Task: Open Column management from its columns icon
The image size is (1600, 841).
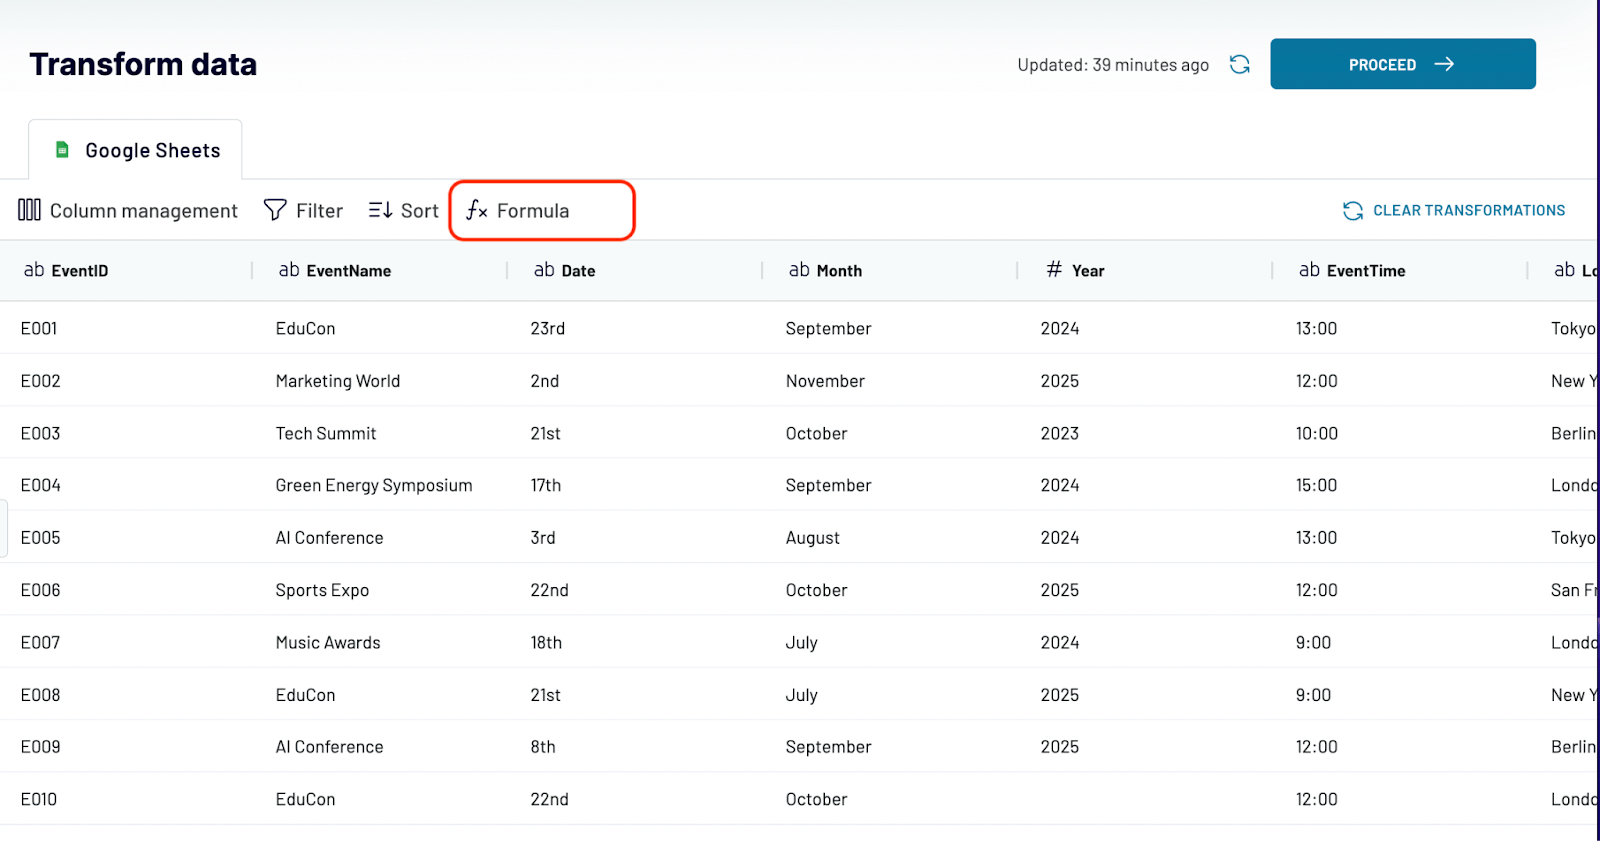Action: tap(29, 210)
